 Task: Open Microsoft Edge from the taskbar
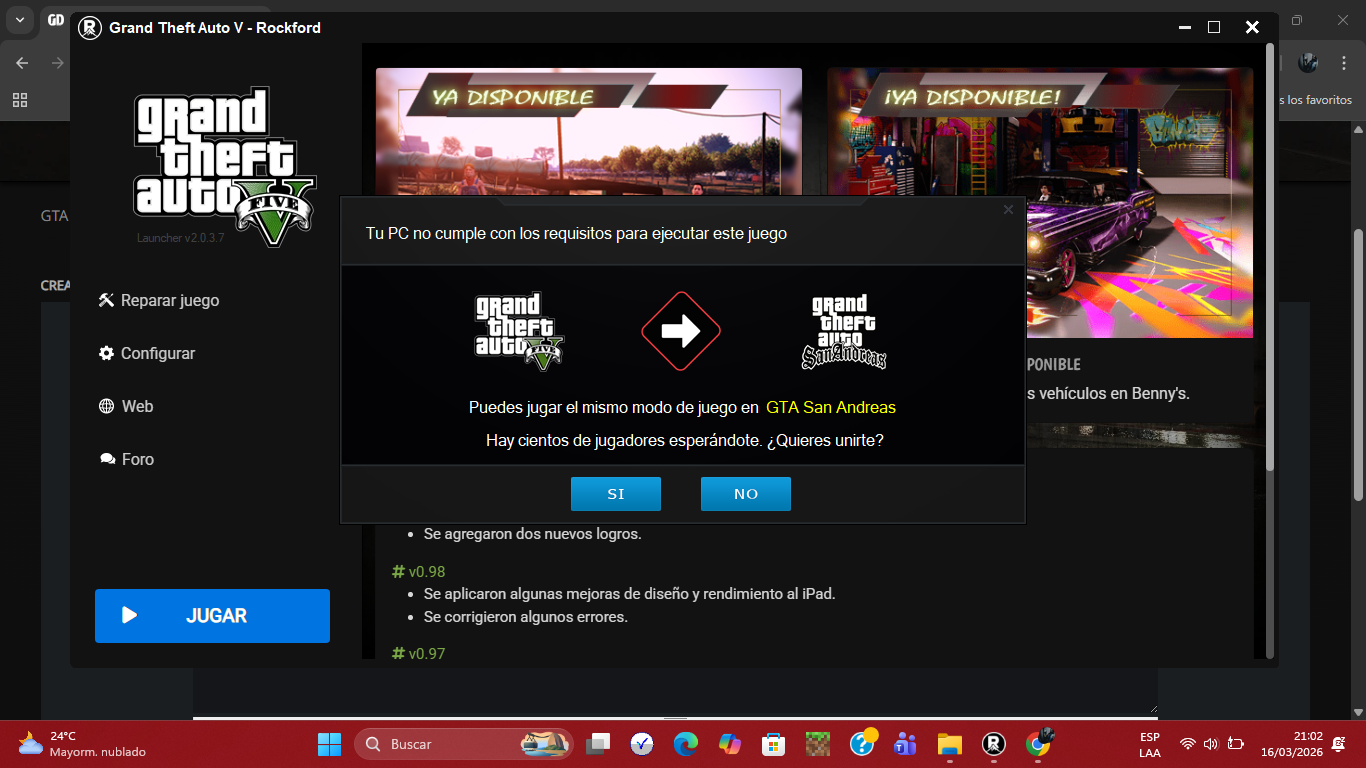[x=685, y=744]
